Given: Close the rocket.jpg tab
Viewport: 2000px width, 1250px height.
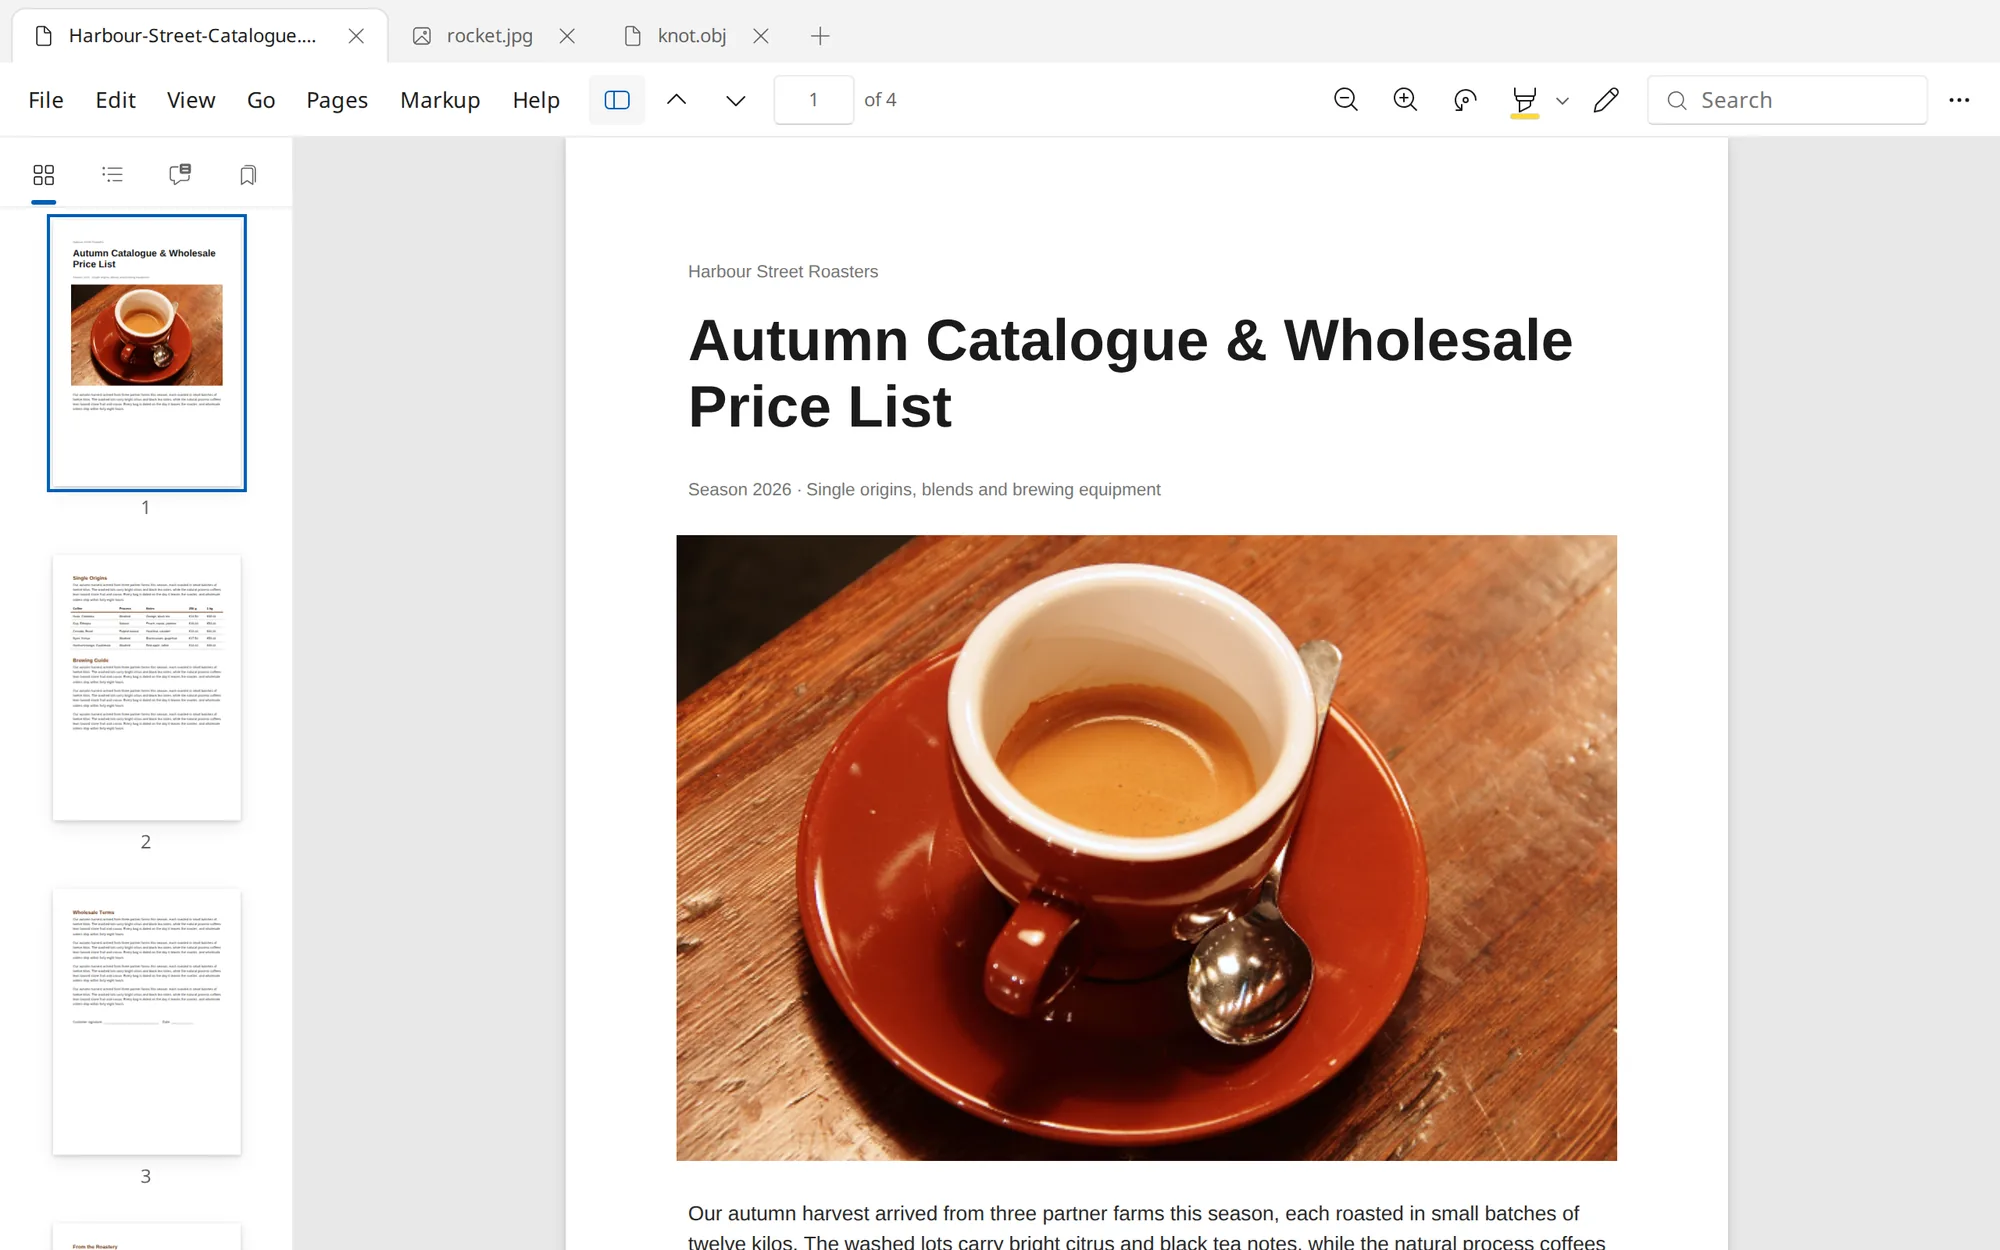Looking at the screenshot, I should 567,36.
